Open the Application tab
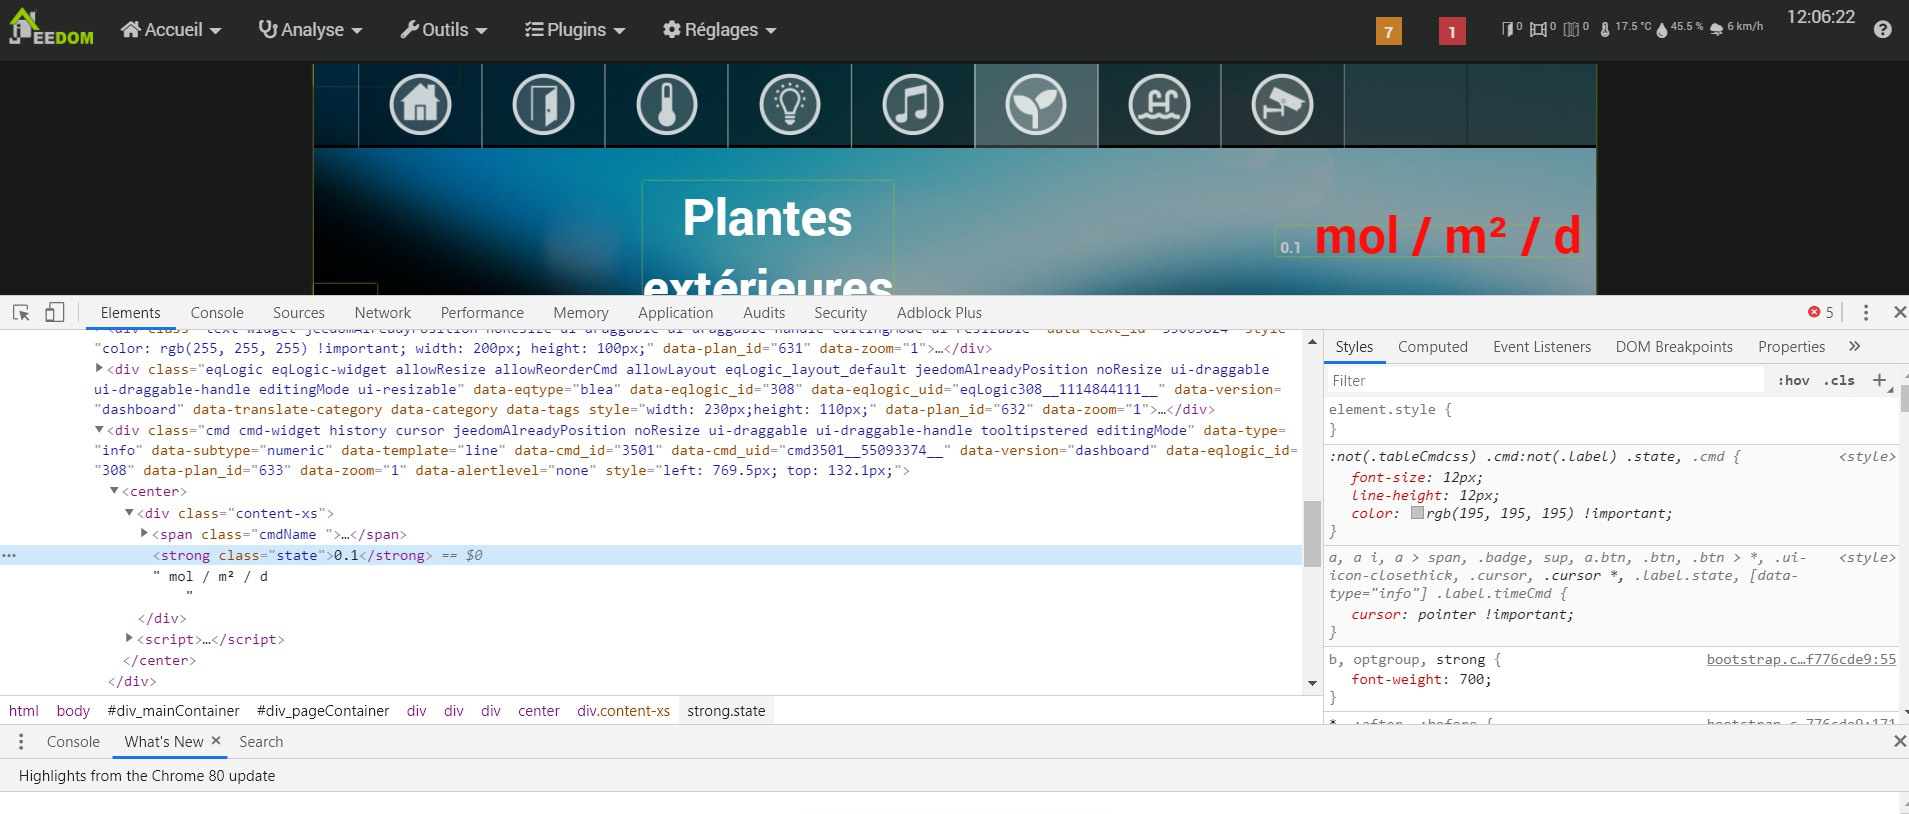1909x814 pixels. click(675, 313)
